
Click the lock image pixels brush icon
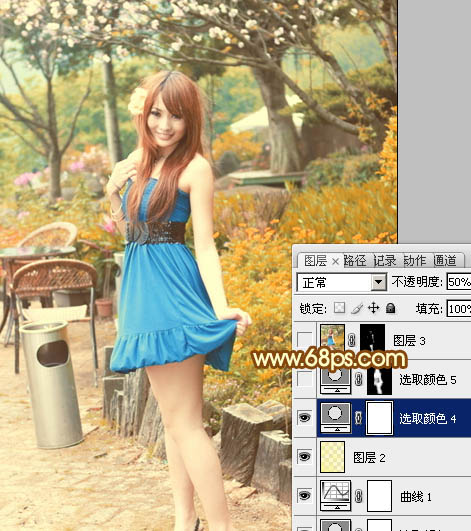point(357,308)
